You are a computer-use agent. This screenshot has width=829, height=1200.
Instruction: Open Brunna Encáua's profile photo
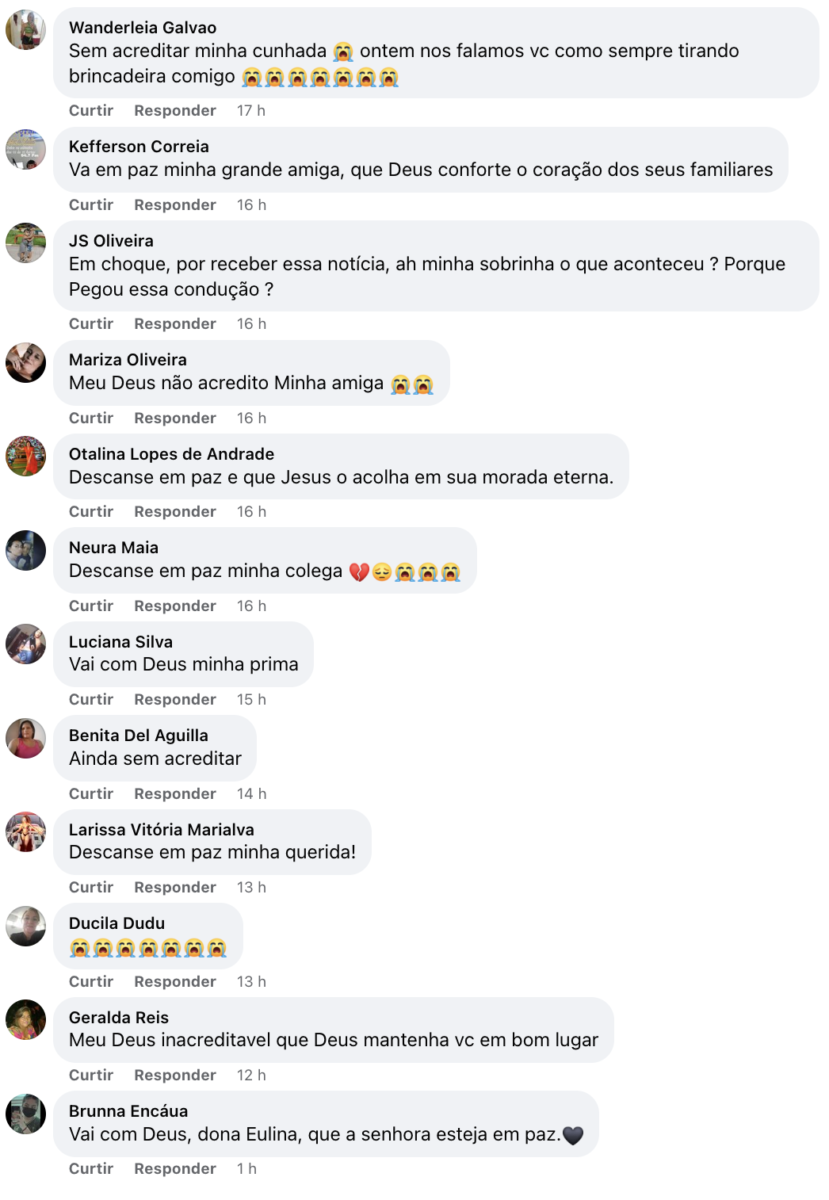click(26, 1113)
